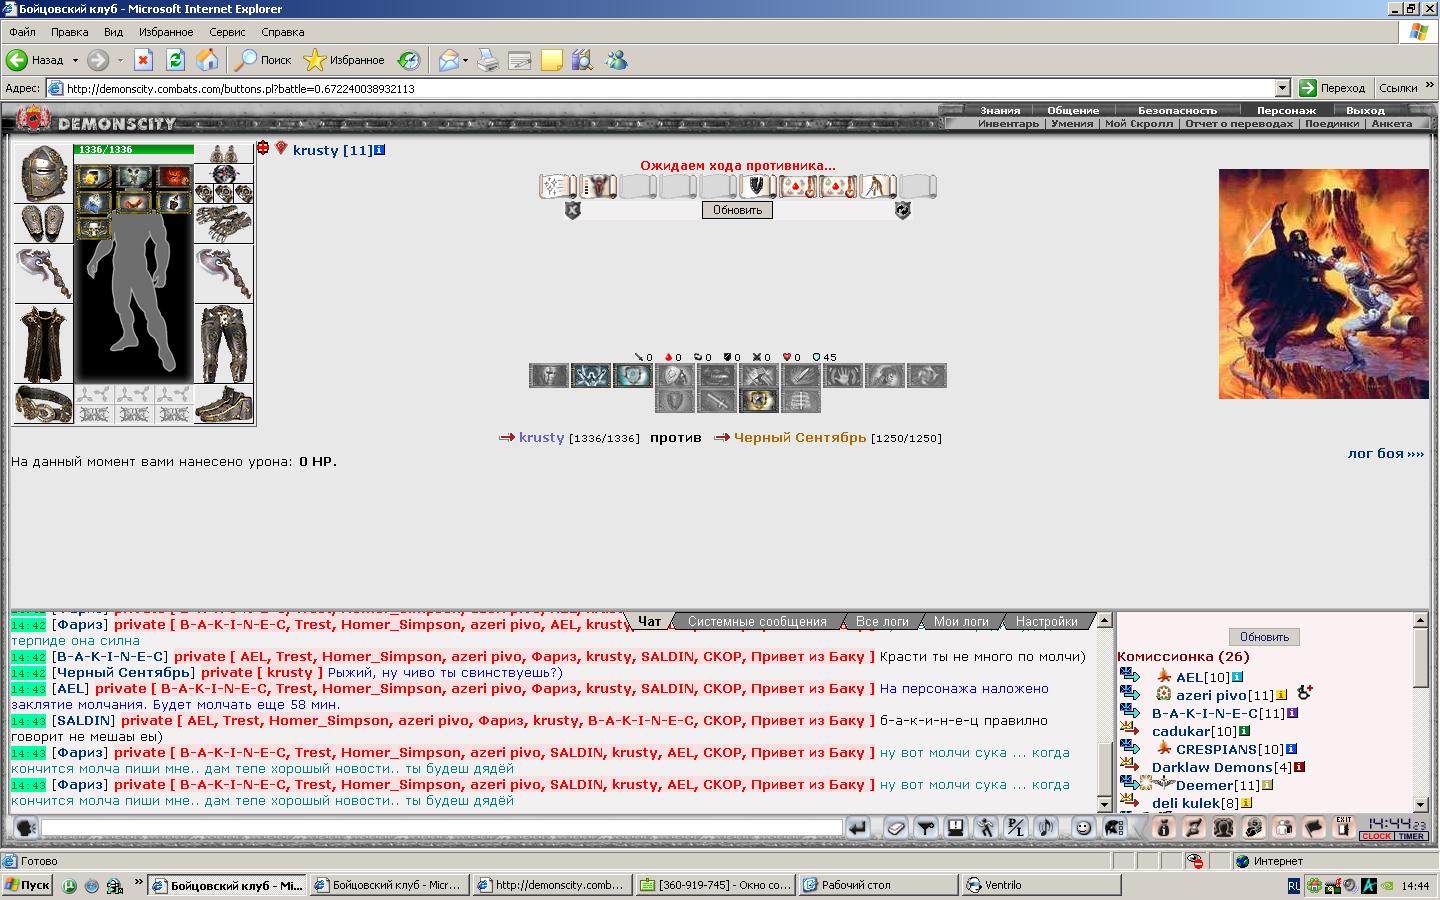Click the green health bar showing 1336/1336
The width and height of the screenshot is (1440, 900).
pos(133,149)
